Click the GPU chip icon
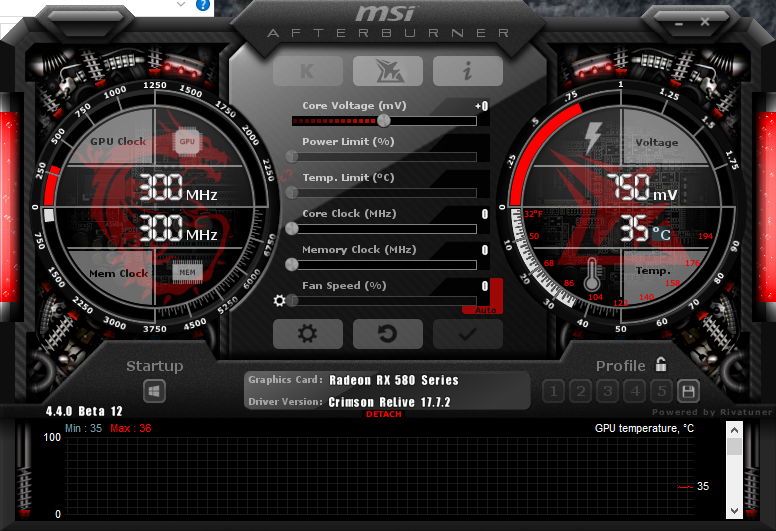Screen dimensions: 776x531 [x=187, y=142]
